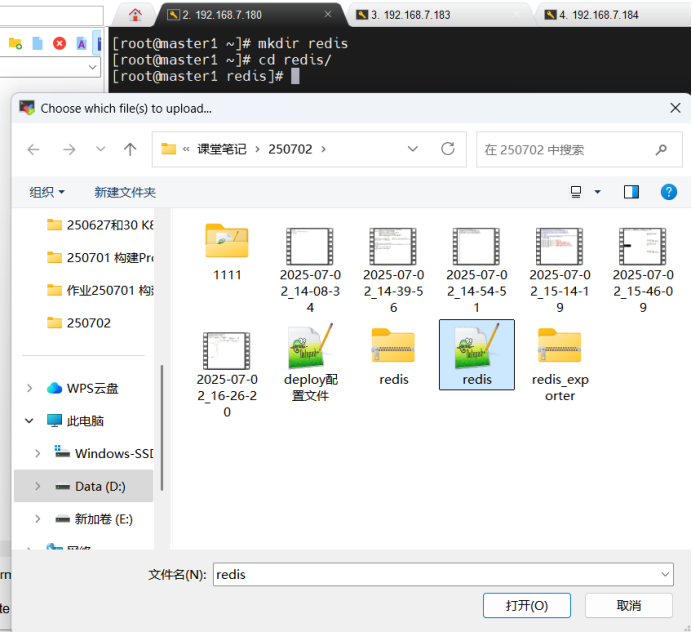Switch to the 192.168.7.183 session tab
692x632 pixels.
coord(410,15)
